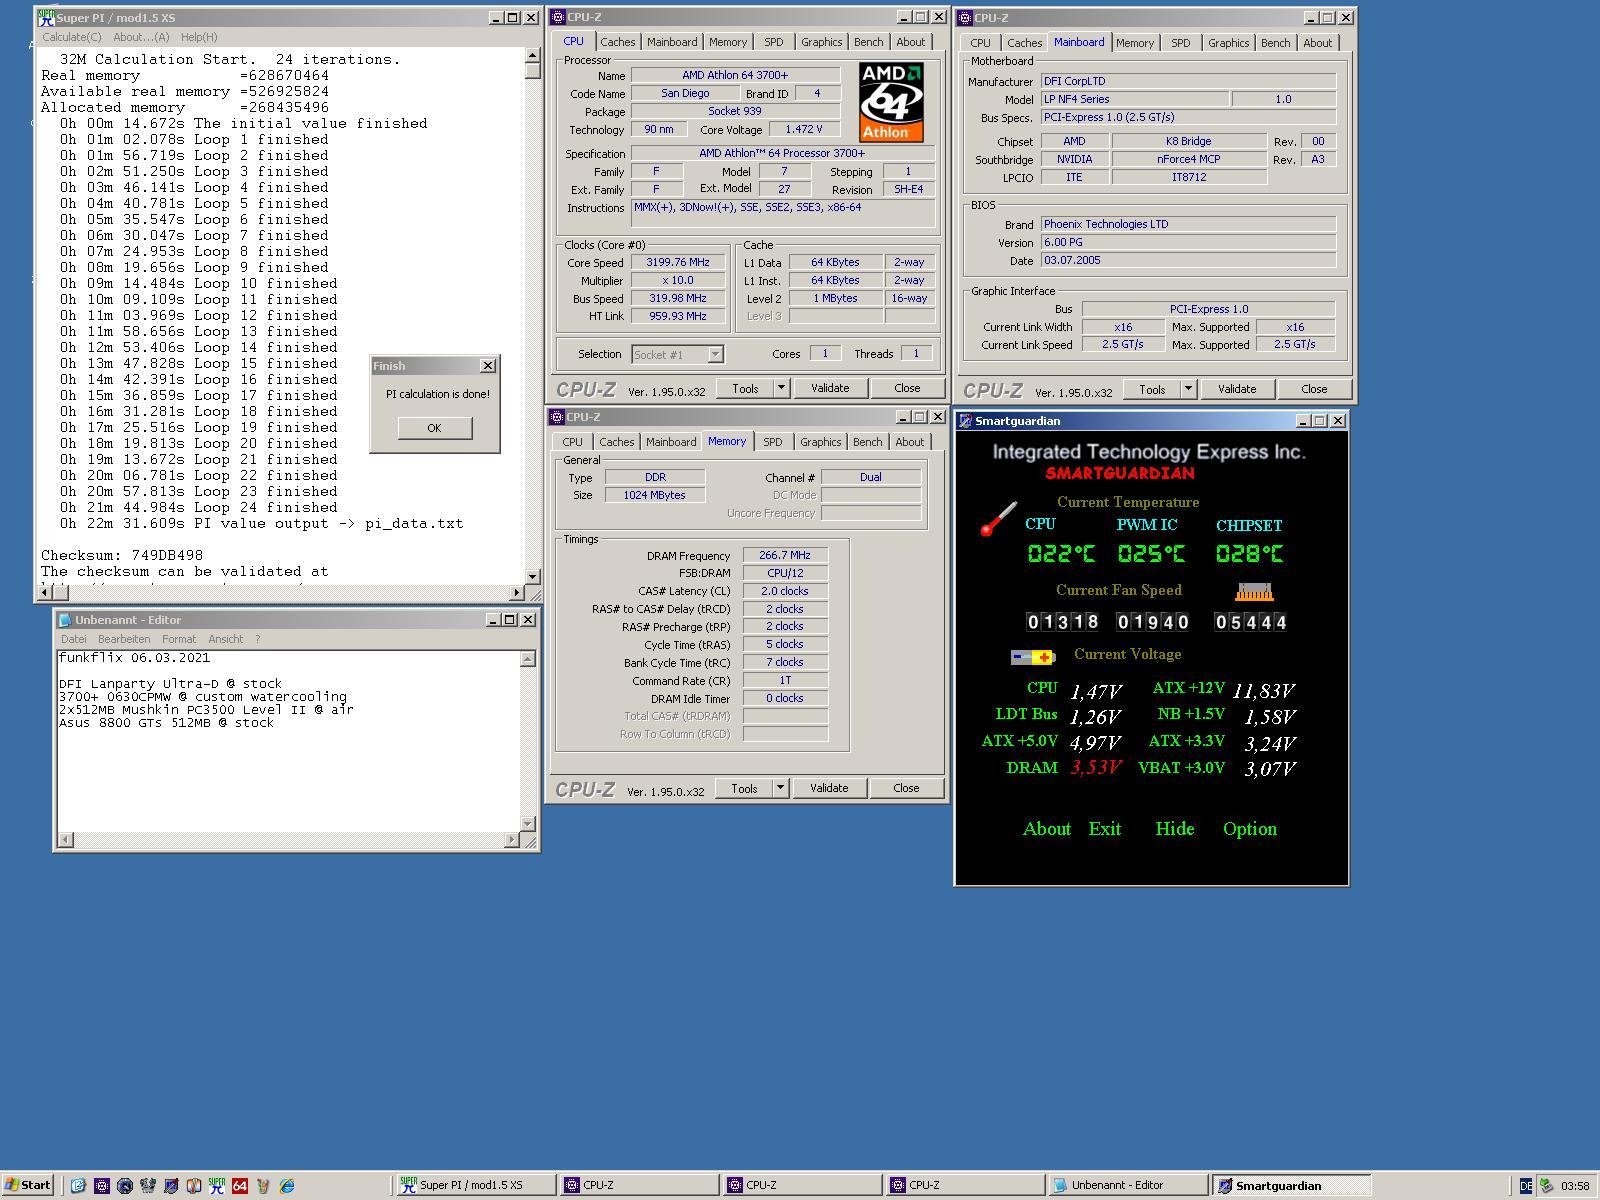Click Smartguardian battery voltage icon
Image resolution: width=1600 pixels, height=1200 pixels.
tap(1033, 657)
